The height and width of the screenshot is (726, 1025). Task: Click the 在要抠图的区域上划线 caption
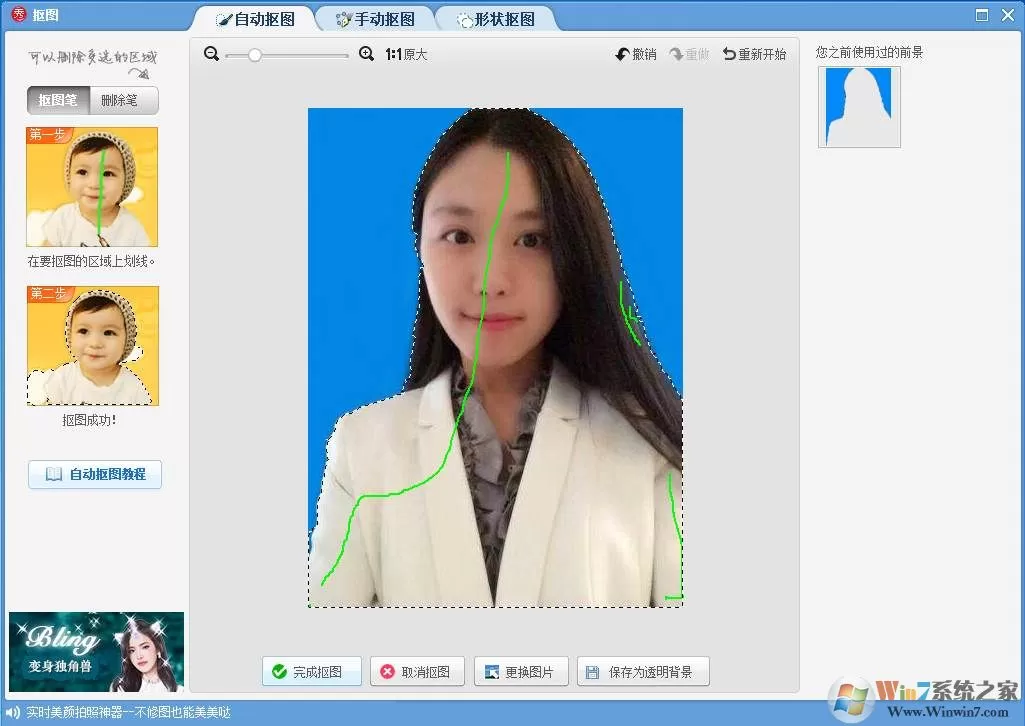tap(91, 261)
